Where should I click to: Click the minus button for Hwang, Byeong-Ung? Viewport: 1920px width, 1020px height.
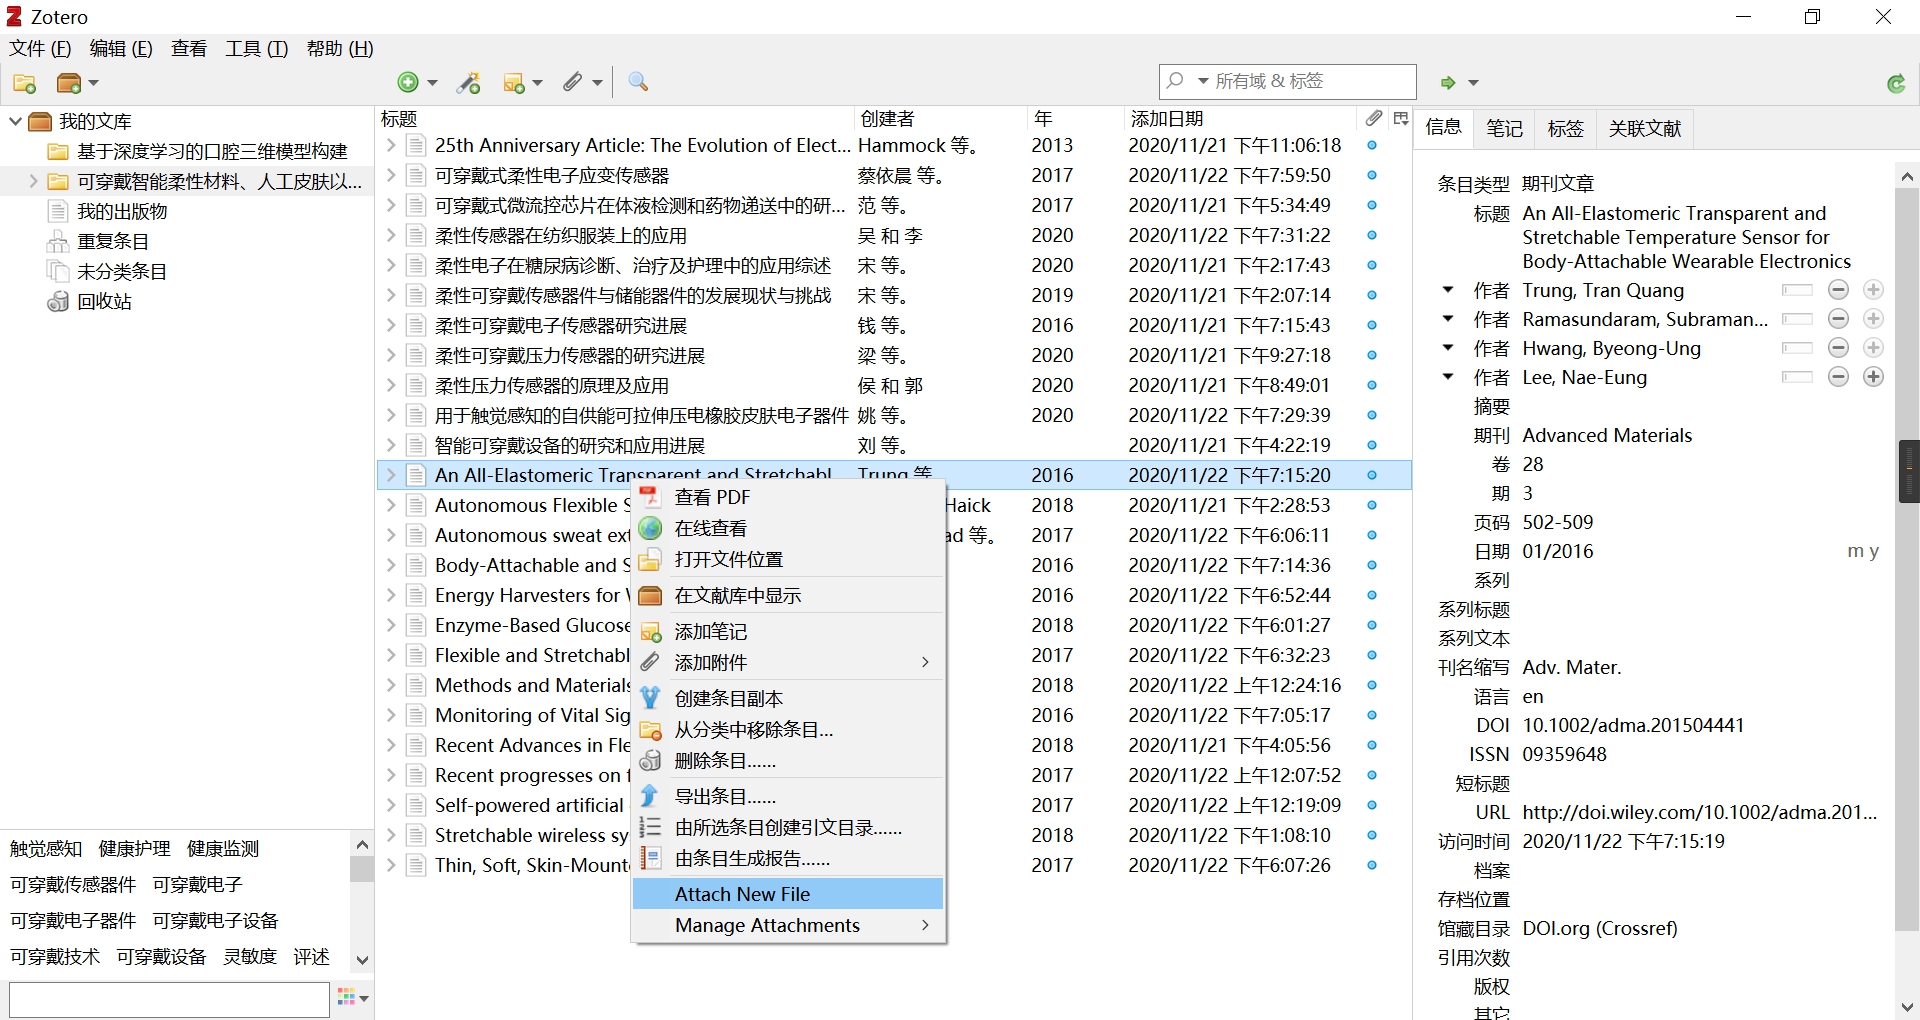pyautogui.click(x=1838, y=348)
